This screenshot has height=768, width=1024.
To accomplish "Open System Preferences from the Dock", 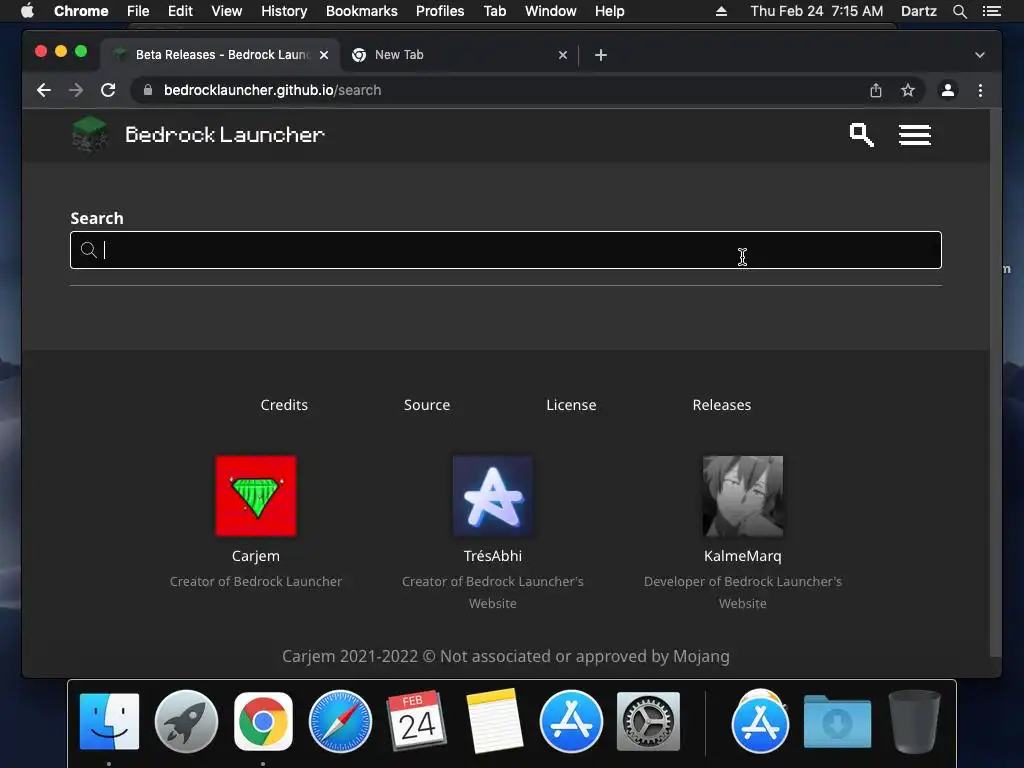I will [x=648, y=722].
